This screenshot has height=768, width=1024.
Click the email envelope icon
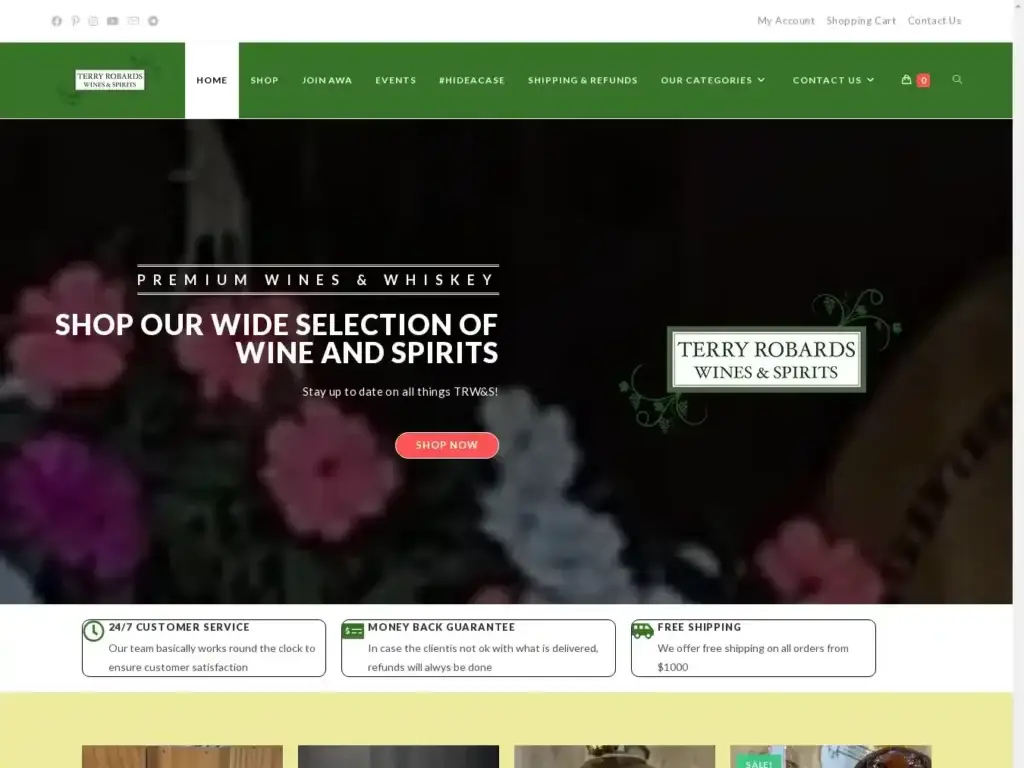pos(132,20)
